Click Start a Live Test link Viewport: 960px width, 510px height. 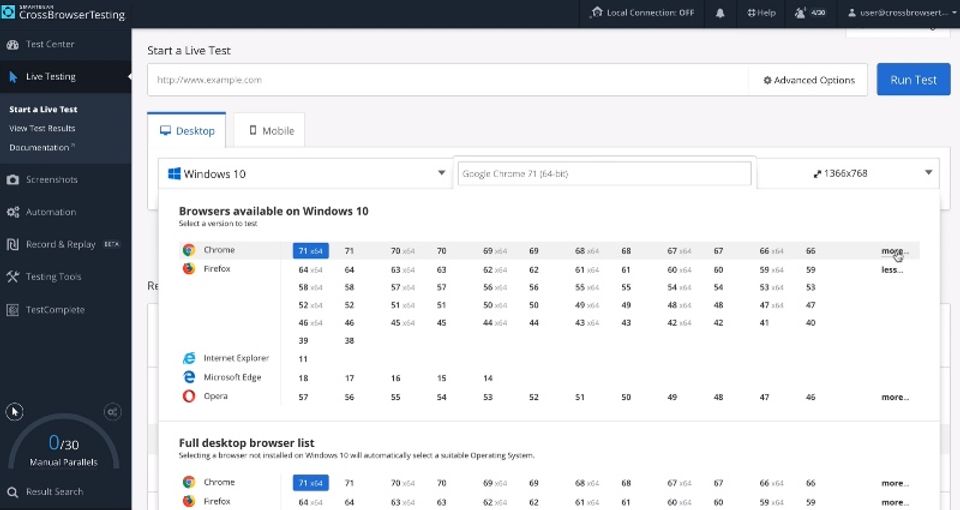43,109
